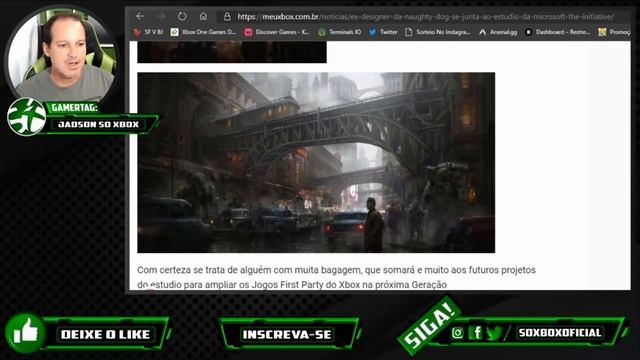Open the Twitter bookmark

(383, 32)
